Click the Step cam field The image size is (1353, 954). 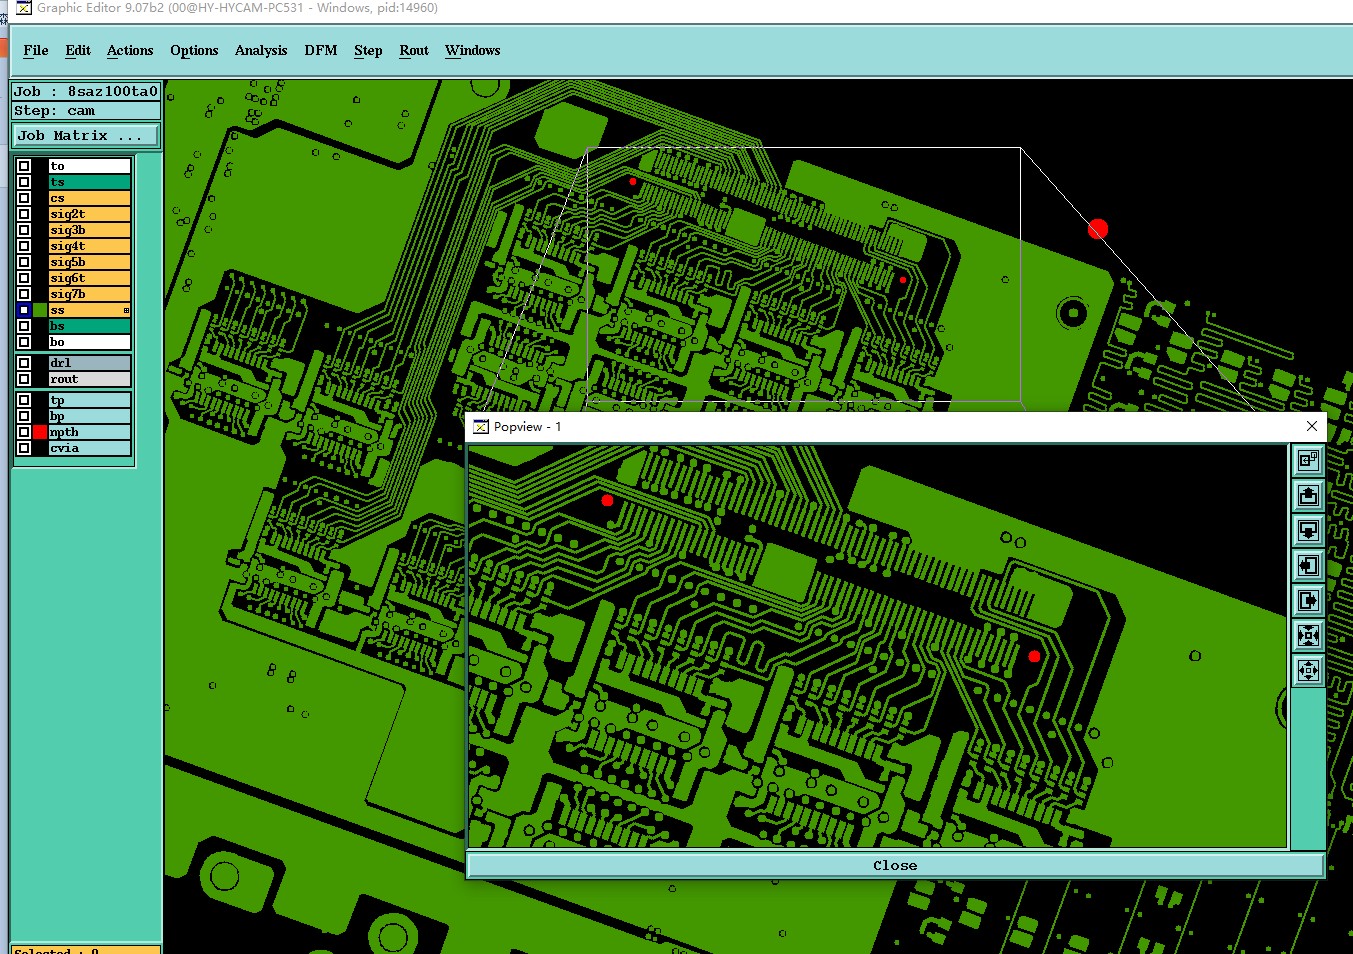[86, 111]
